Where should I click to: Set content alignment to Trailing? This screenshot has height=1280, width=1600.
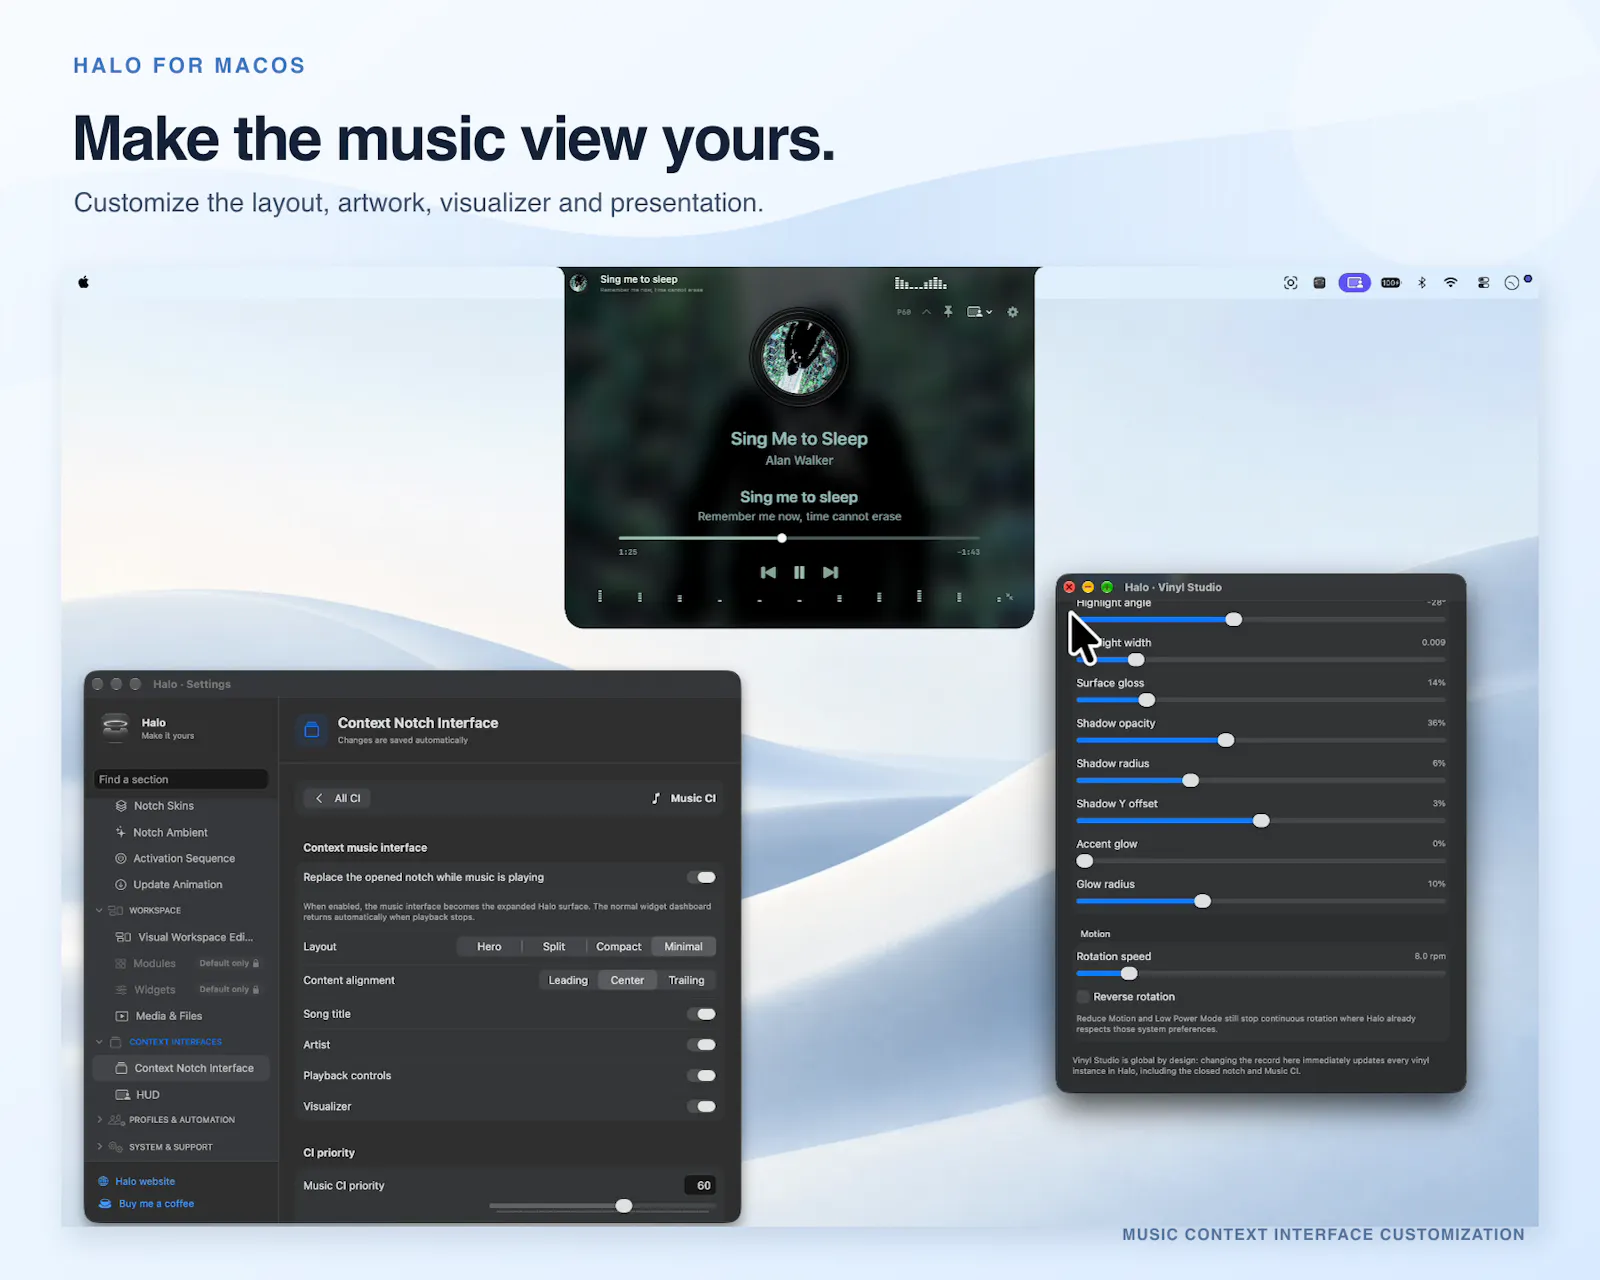click(686, 981)
